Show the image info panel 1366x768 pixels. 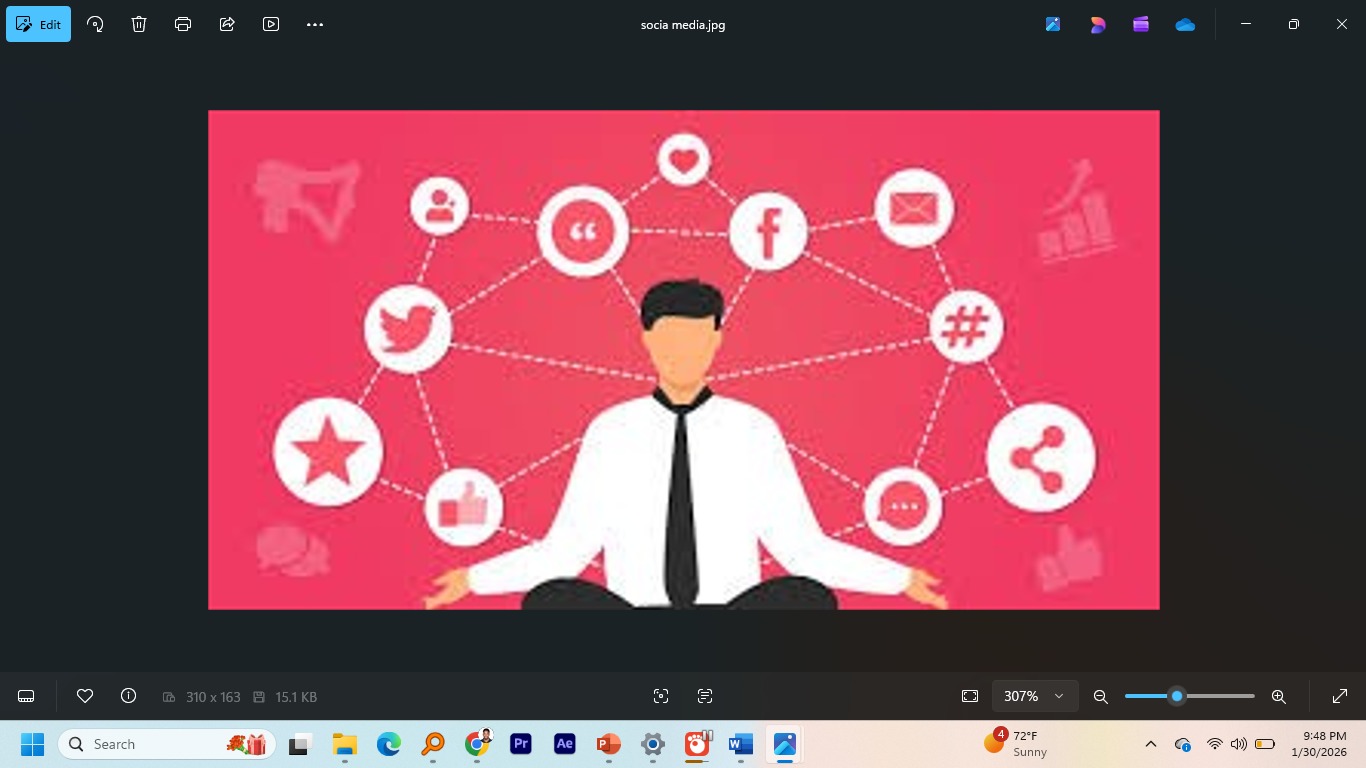pyautogui.click(x=128, y=695)
